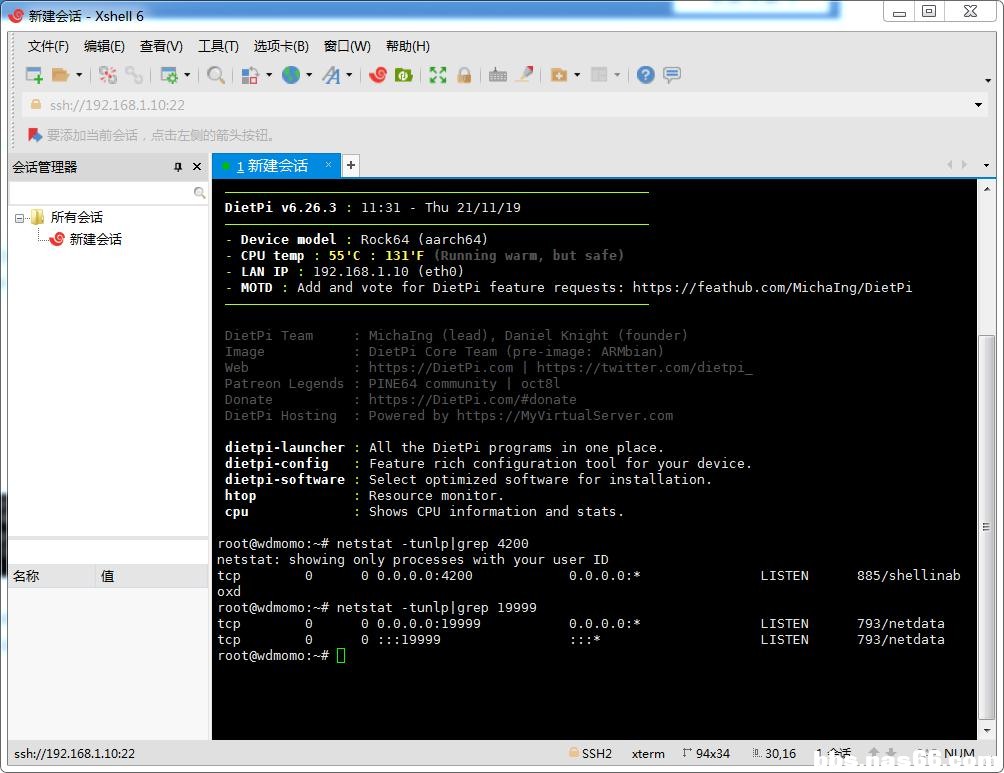Open the 工具(T) menu
The width and height of the screenshot is (1004, 773).
[x=218, y=46]
